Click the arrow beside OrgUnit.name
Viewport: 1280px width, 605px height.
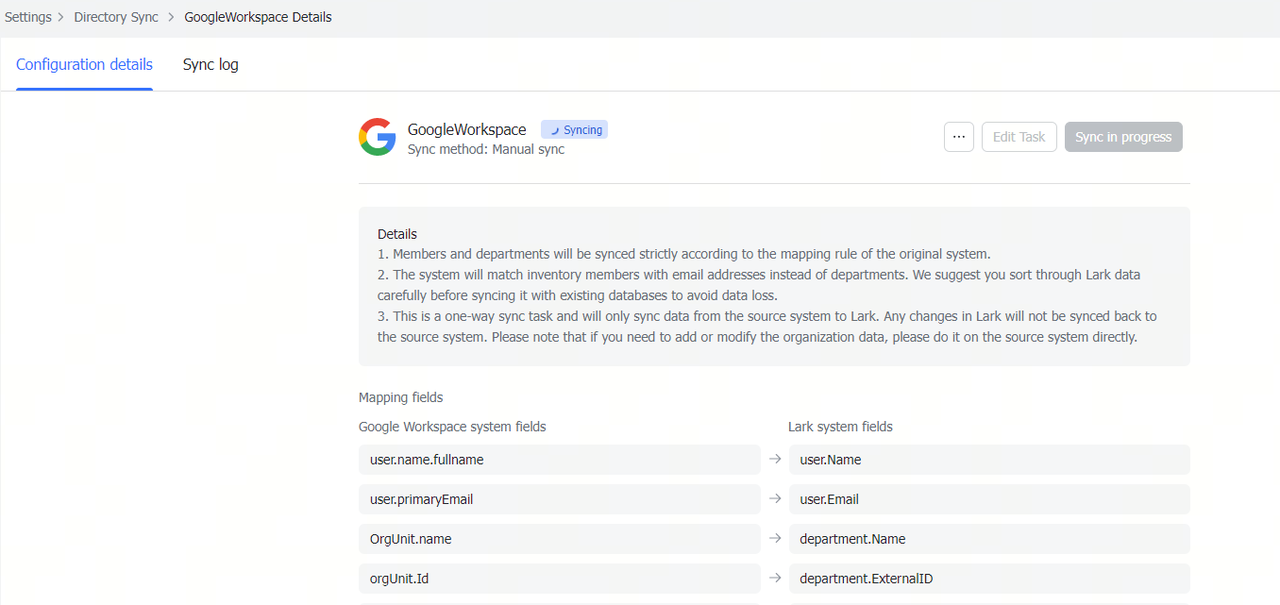pyautogui.click(x=774, y=539)
